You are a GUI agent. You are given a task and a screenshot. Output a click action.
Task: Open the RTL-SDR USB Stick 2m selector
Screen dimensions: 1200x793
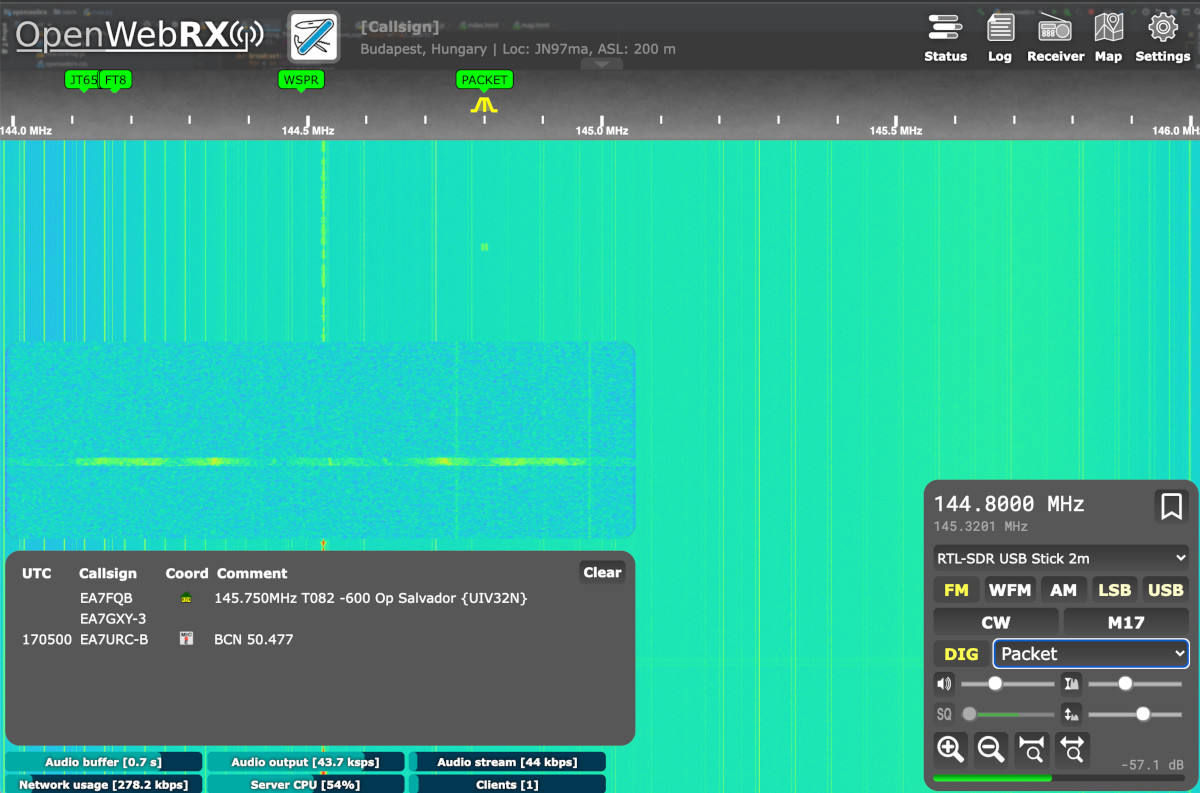(1060, 558)
